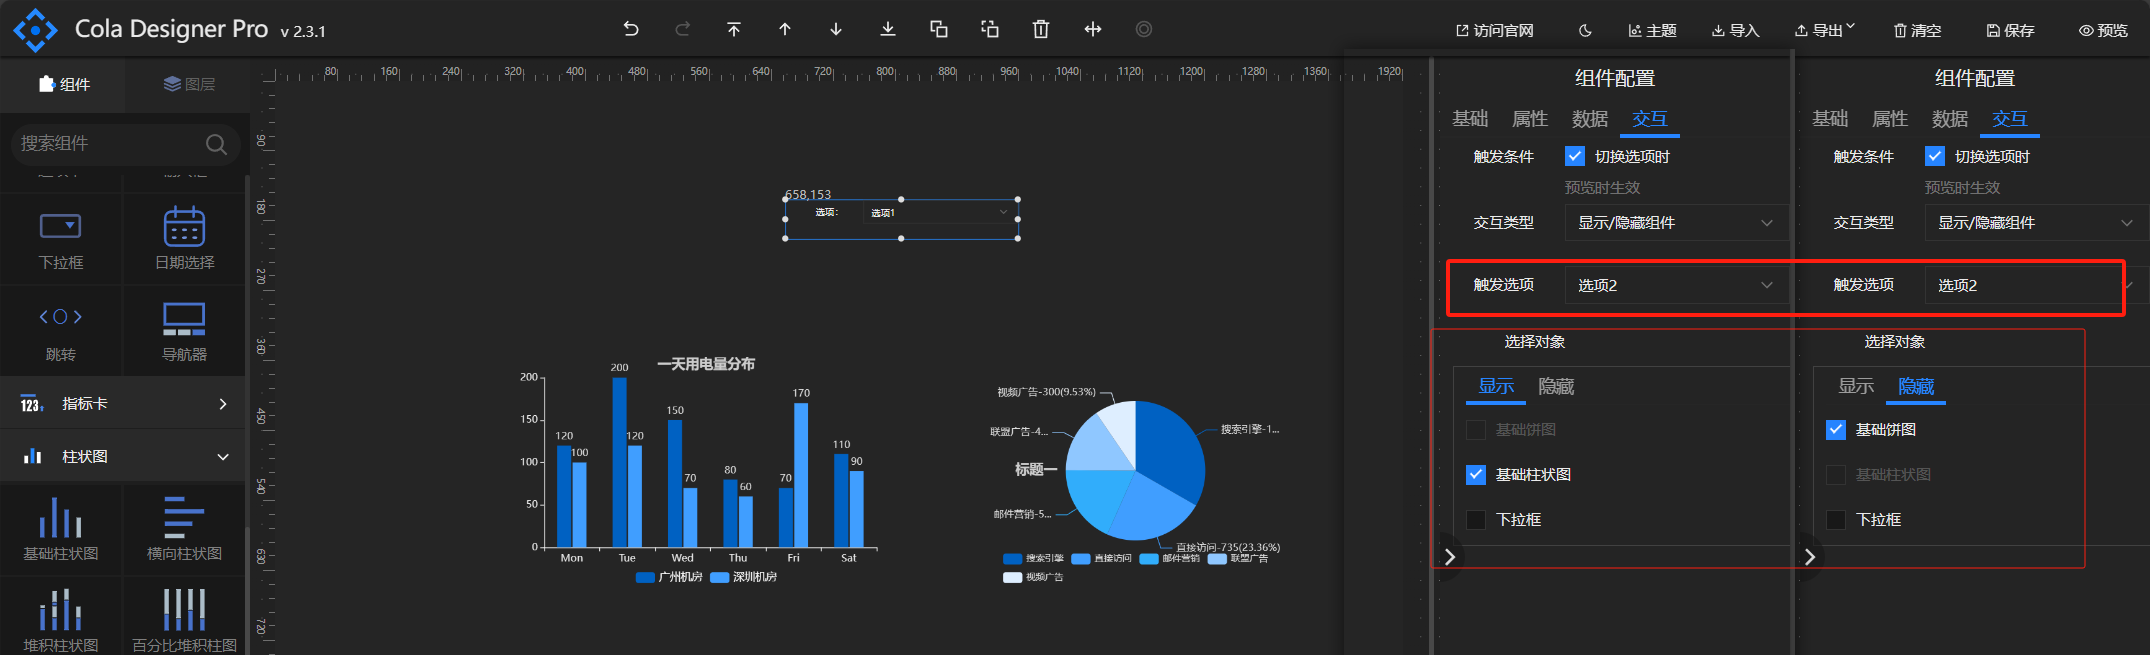Tick 下拉框 checkbox below the checked 基础柱状图
Image resolution: width=2150 pixels, height=655 pixels.
pos(1476,520)
